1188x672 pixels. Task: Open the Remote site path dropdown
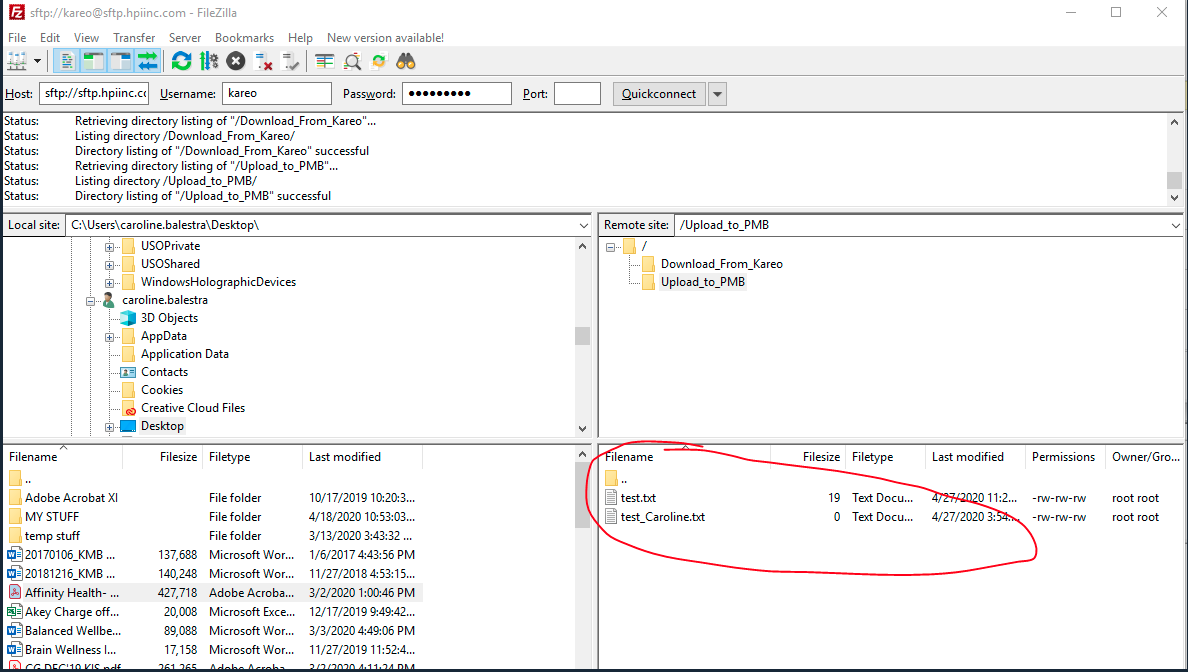[1176, 226]
